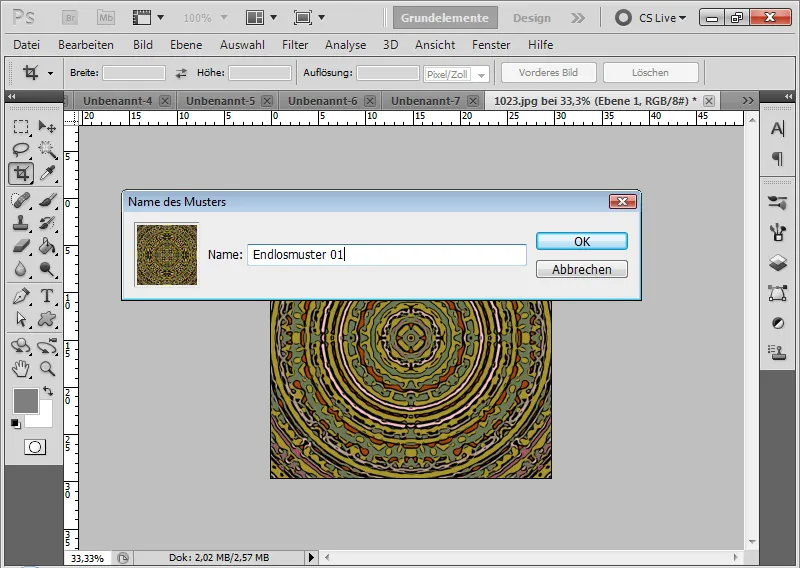Open the Datei menu
The image size is (800, 568).
click(27, 45)
